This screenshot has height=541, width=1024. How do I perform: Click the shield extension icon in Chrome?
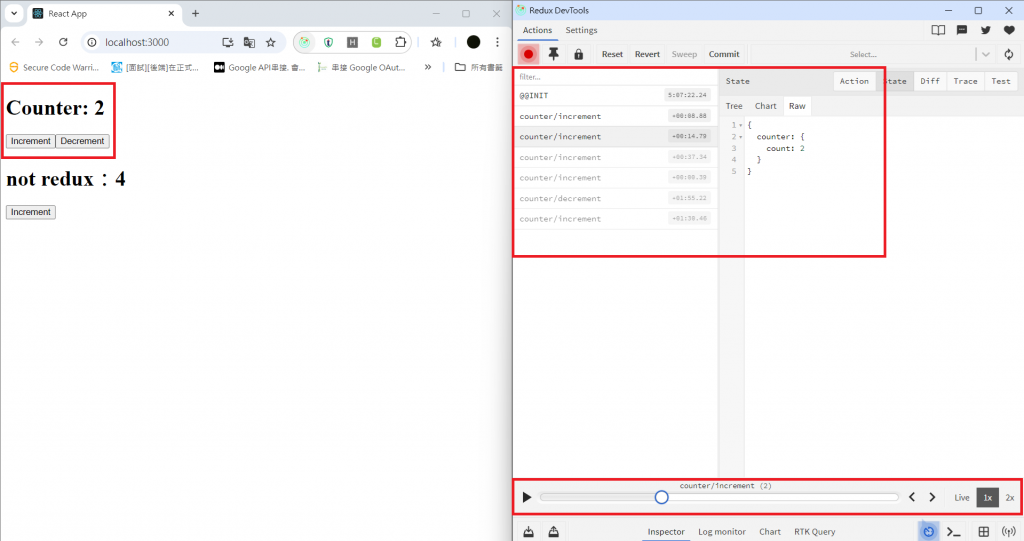328,42
